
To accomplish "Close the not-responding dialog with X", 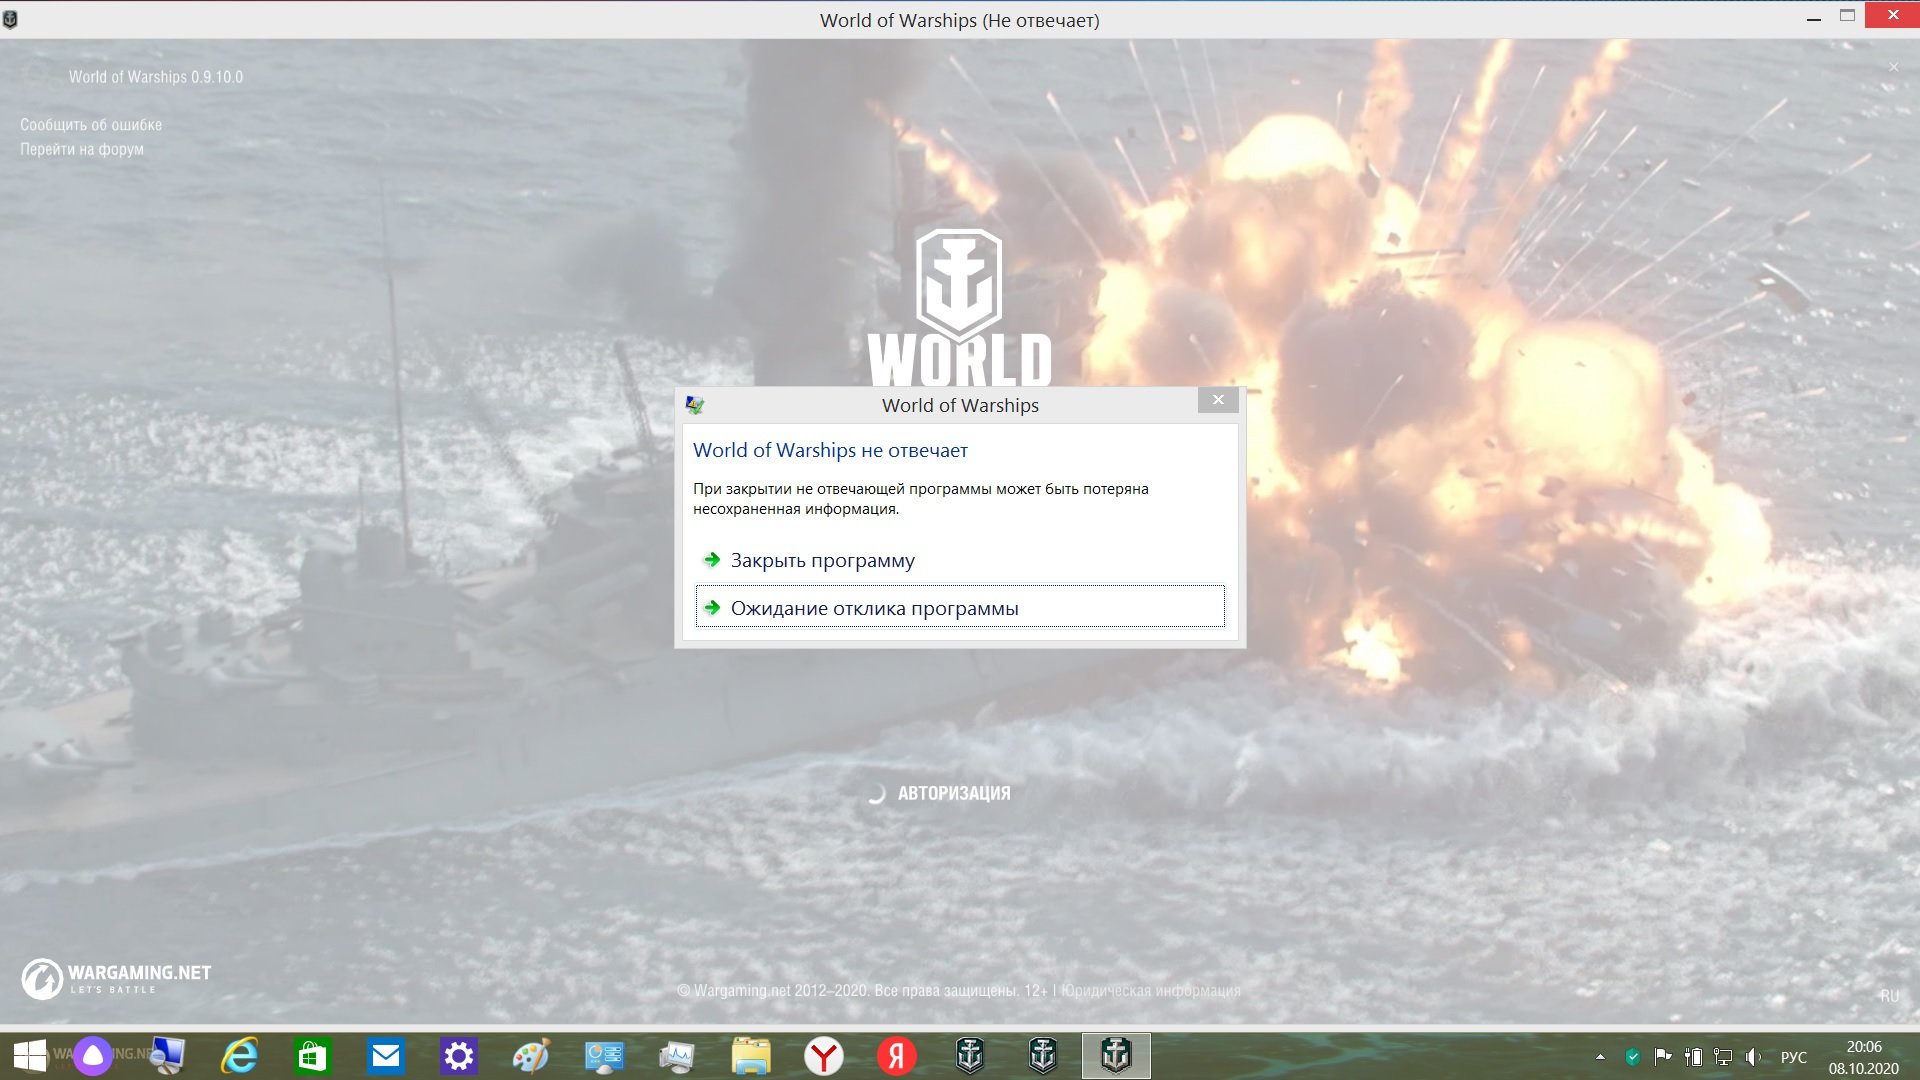I will pyautogui.click(x=1218, y=400).
